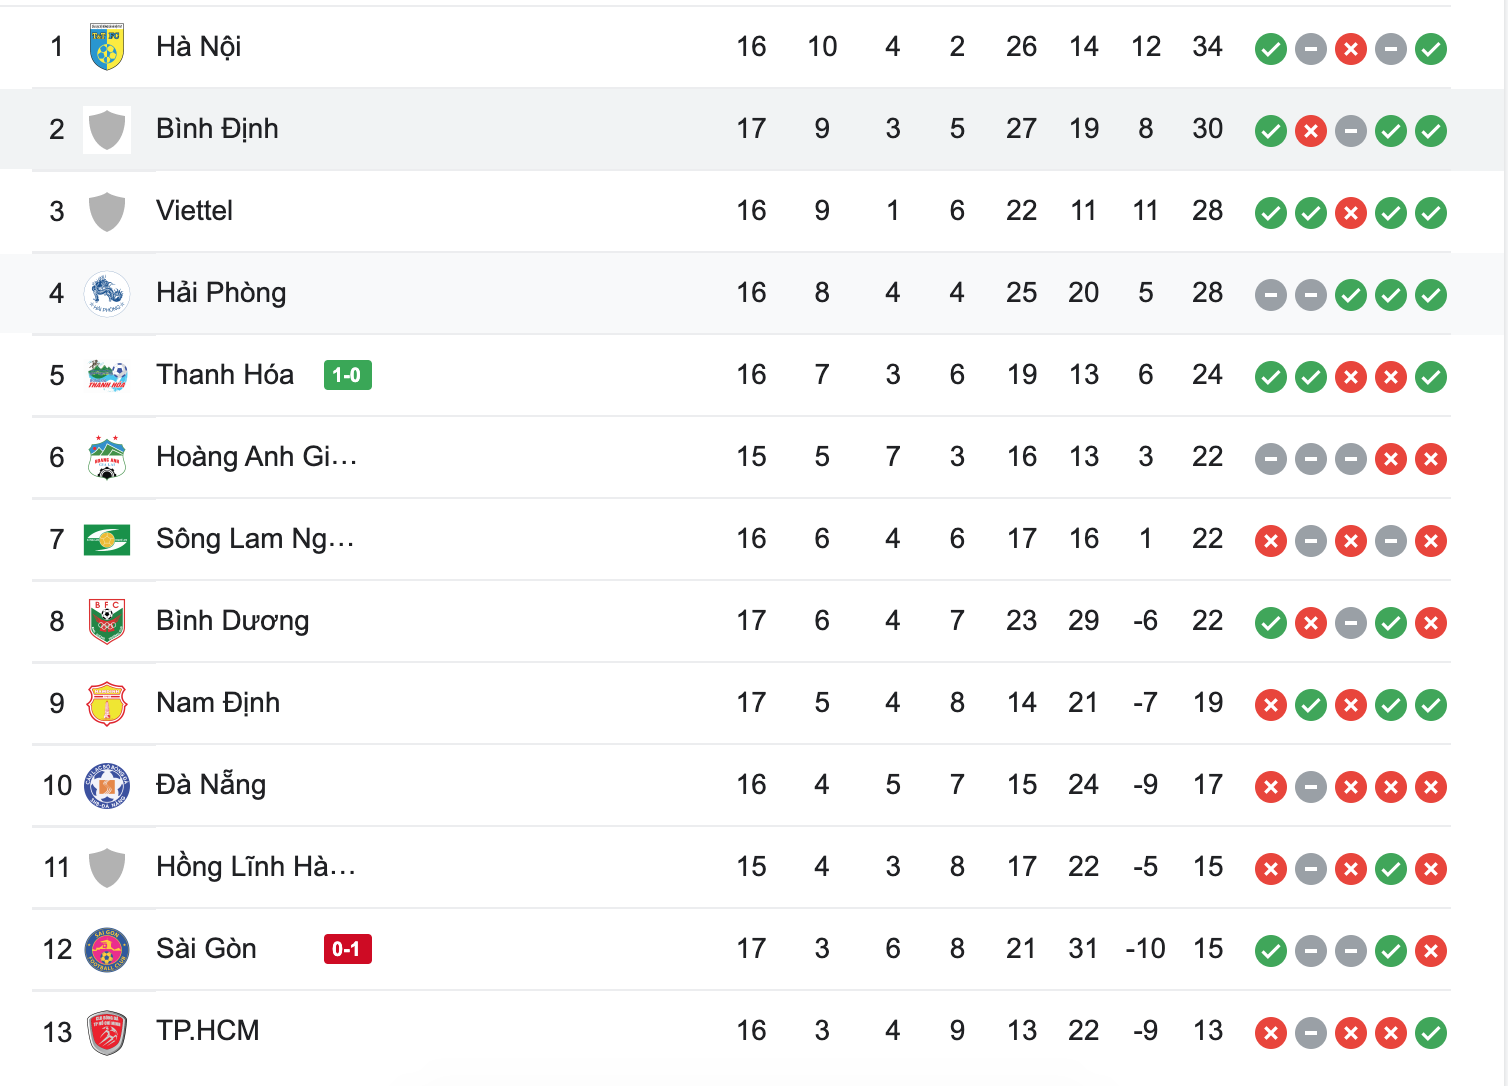
Task: Click the Đà Nẵng round logo
Action: [x=107, y=785]
